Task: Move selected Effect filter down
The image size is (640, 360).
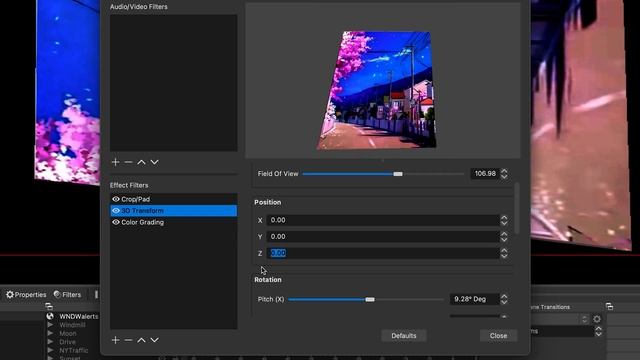Action: pos(154,340)
